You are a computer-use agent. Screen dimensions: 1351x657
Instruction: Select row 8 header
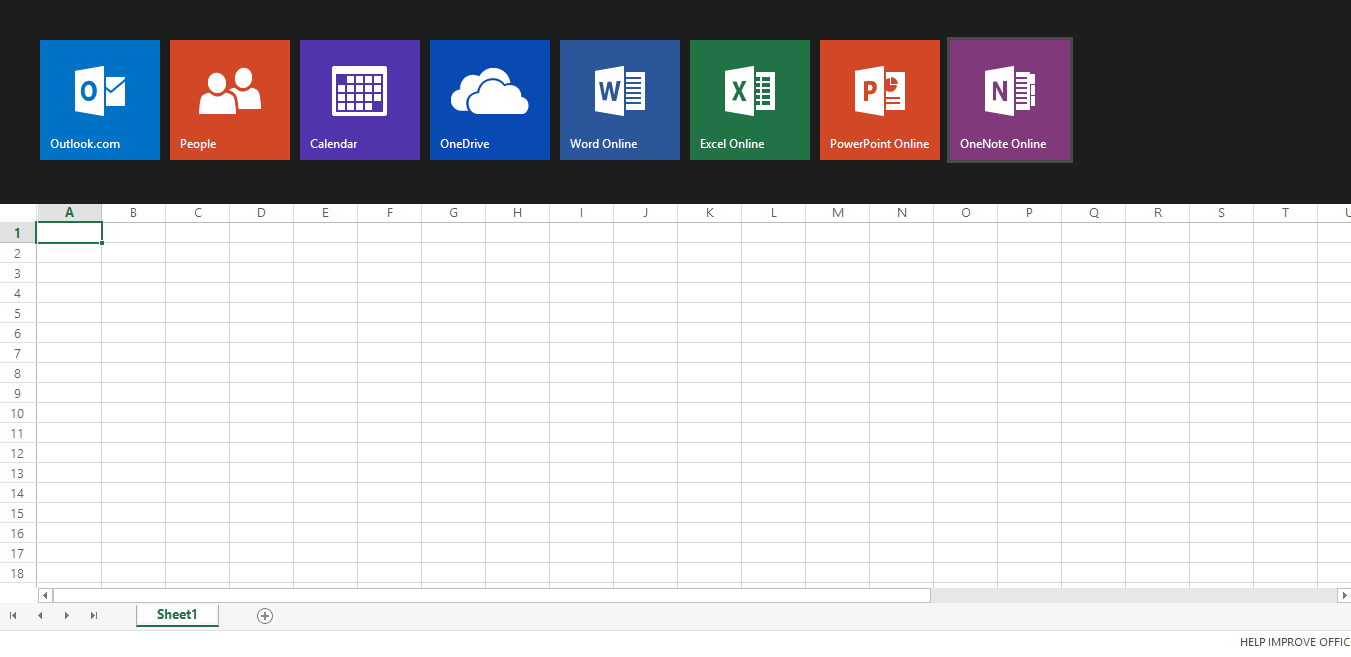pyautogui.click(x=18, y=373)
